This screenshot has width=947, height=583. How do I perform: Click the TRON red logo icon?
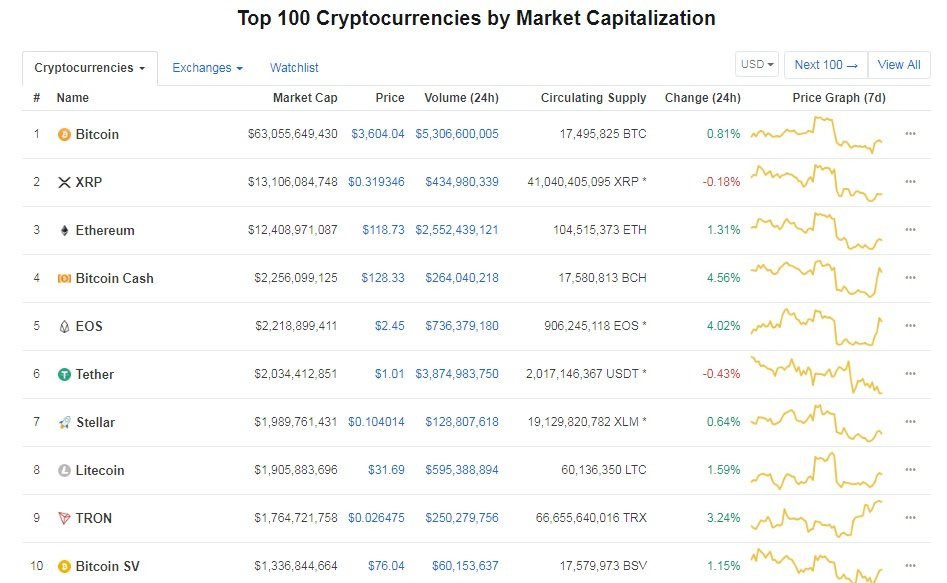(x=64, y=518)
